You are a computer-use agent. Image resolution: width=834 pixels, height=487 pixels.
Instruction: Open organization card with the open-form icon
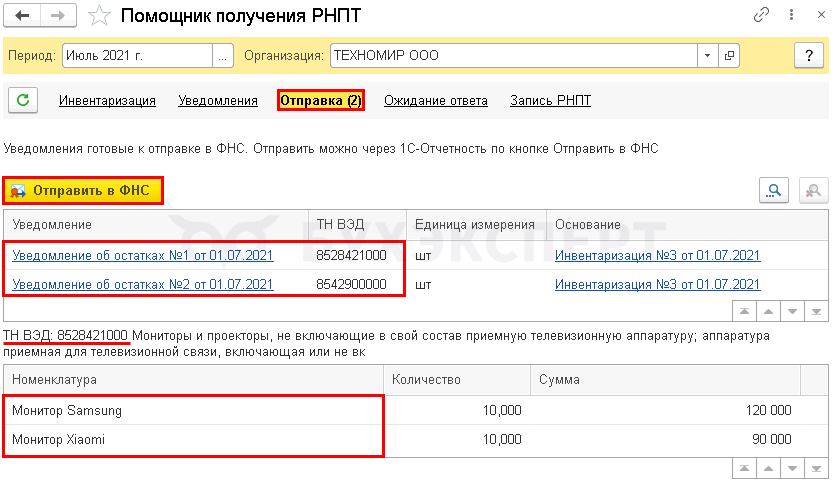[x=729, y=55]
